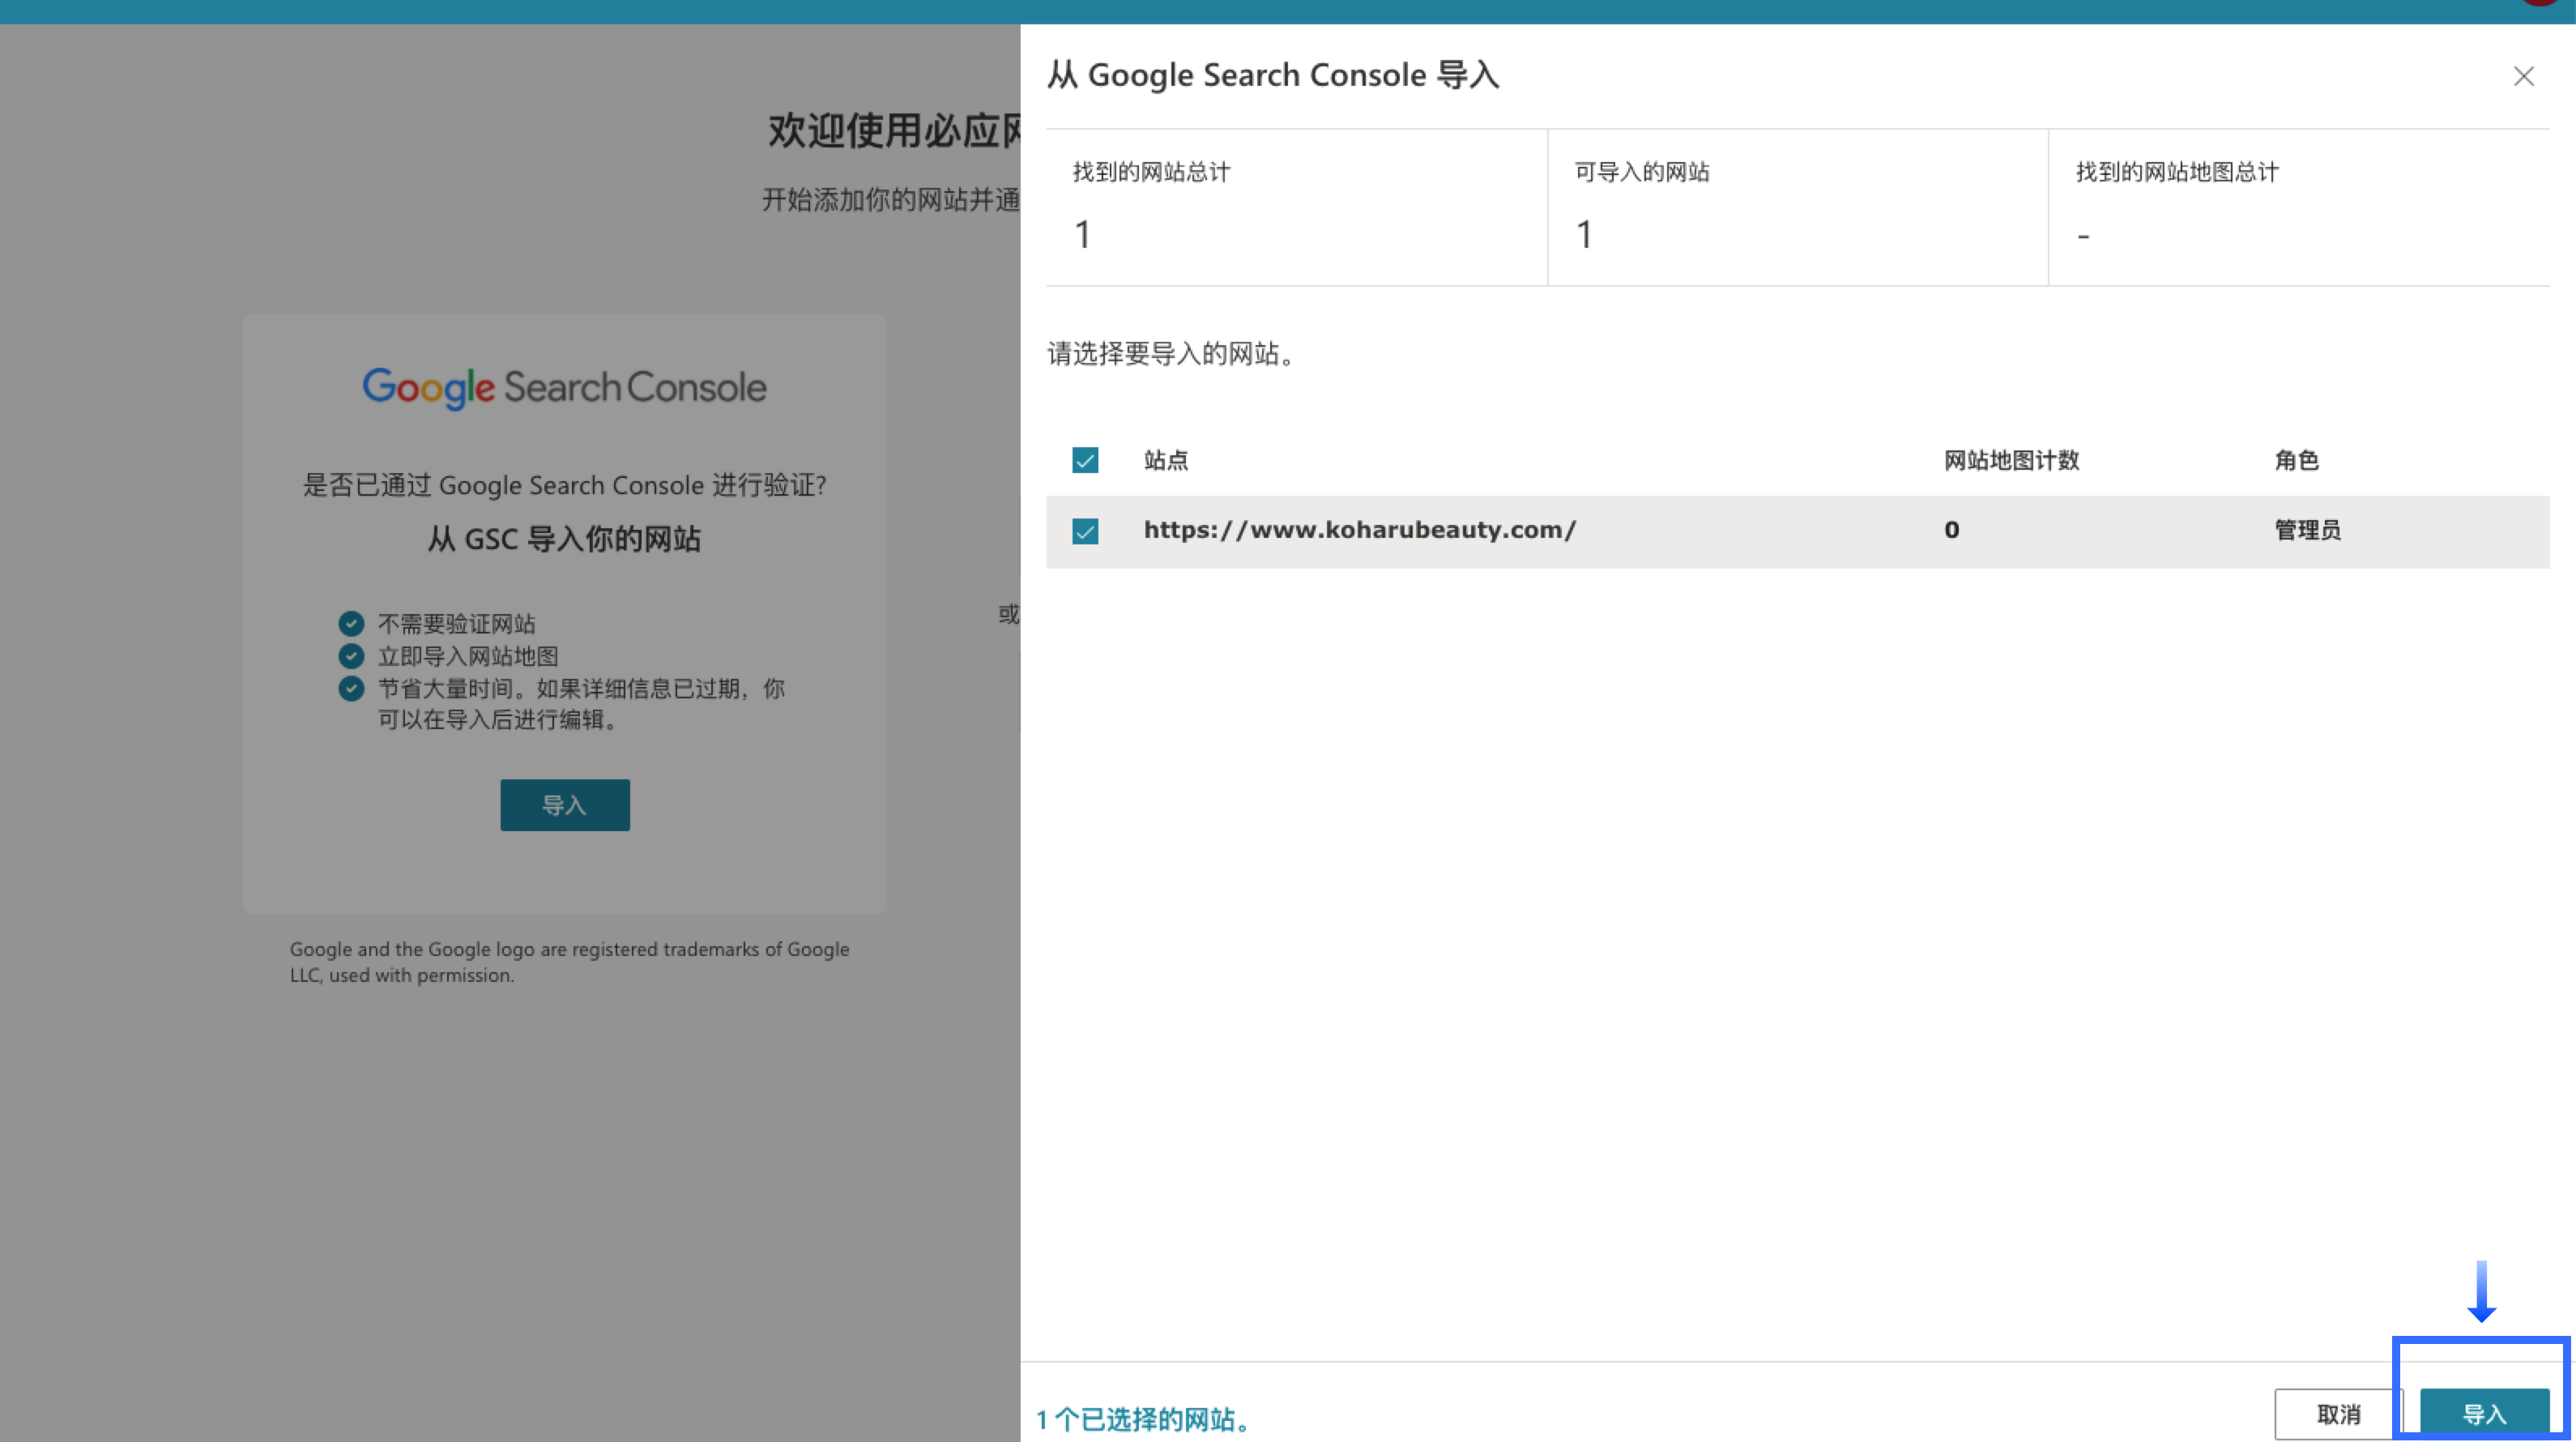Click the 1 个已选择的网站 status text
The width and height of the screenshot is (2576, 1442).
pyautogui.click(x=1144, y=1419)
